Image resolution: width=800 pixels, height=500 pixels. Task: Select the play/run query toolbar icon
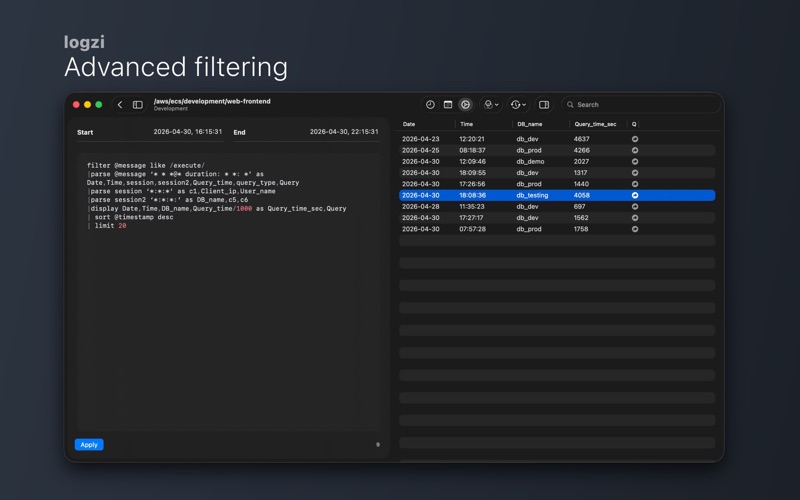465,105
